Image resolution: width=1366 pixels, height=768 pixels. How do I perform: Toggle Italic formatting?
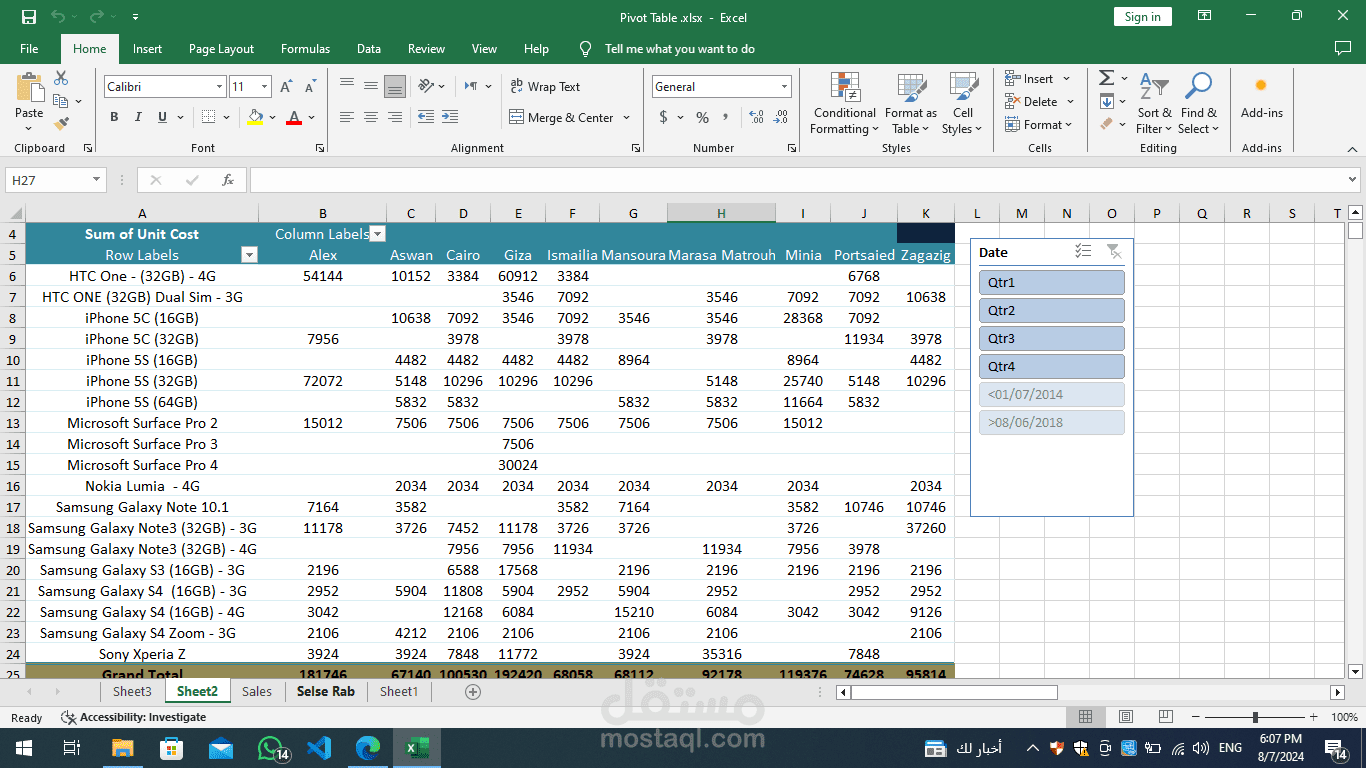coord(138,117)
